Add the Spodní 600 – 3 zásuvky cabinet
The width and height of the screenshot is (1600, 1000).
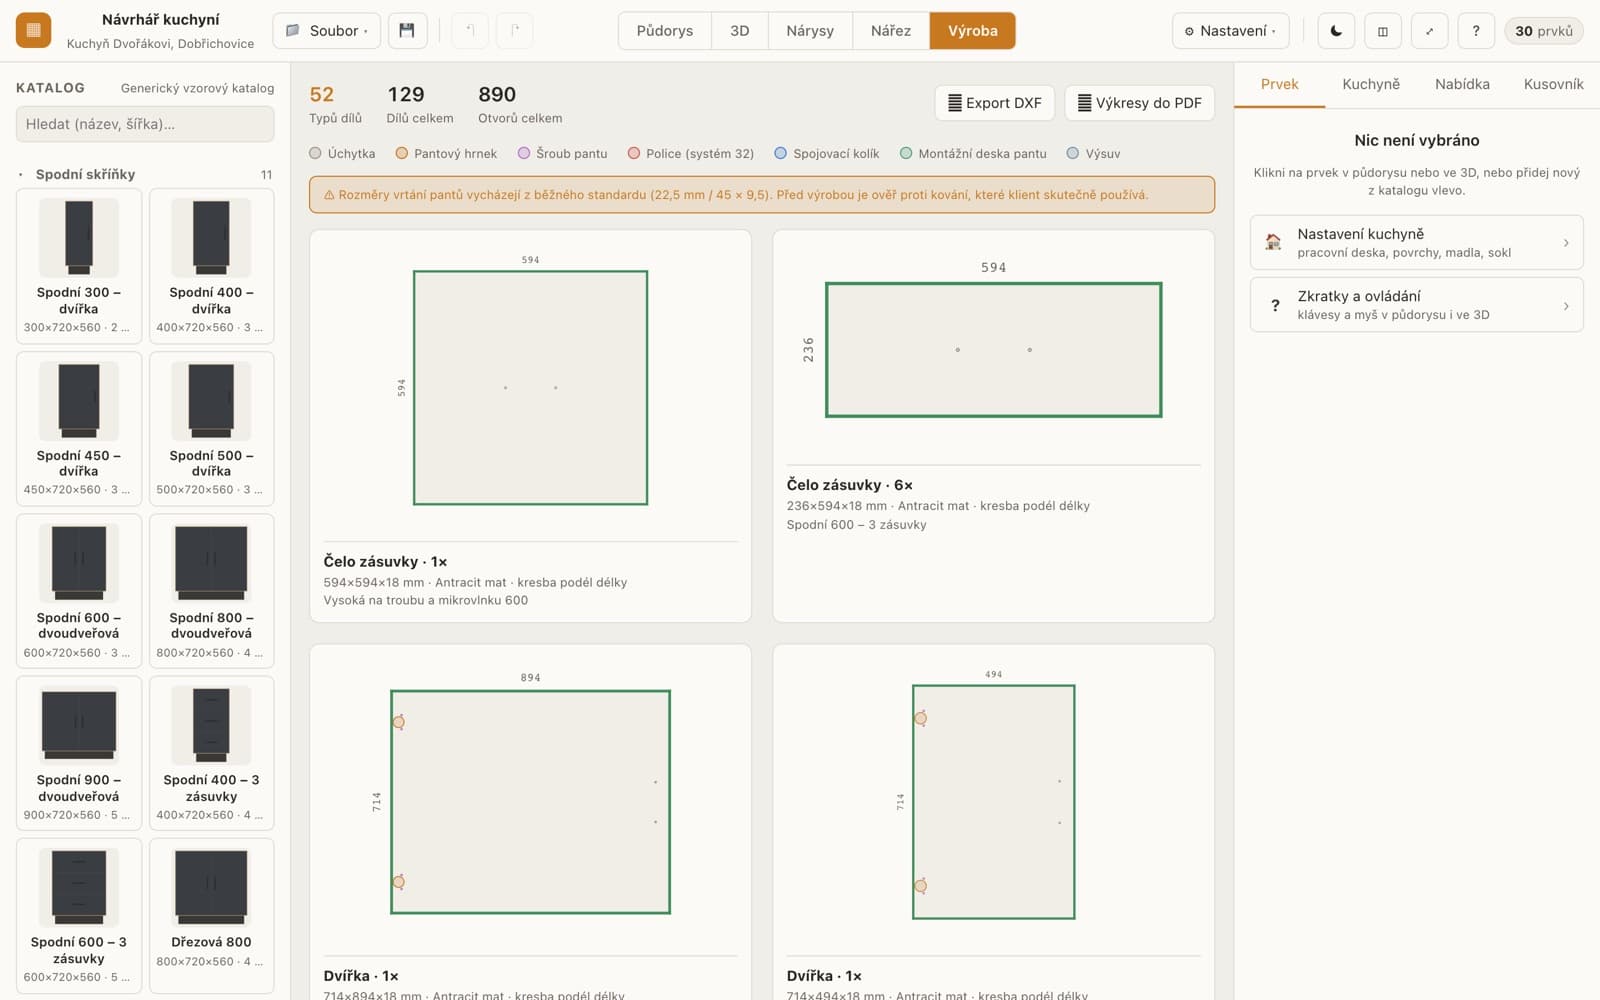coord(79,915)
